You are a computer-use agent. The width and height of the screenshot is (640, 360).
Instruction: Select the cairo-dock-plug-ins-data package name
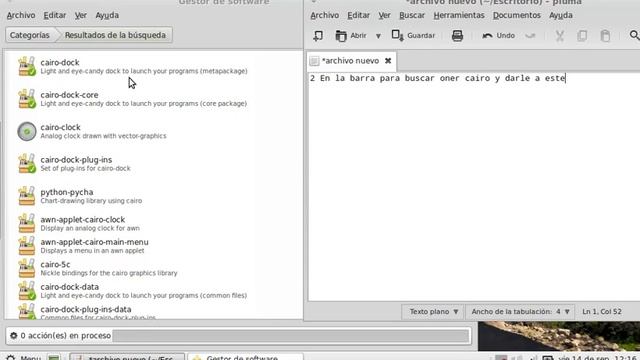coord(86,309)
